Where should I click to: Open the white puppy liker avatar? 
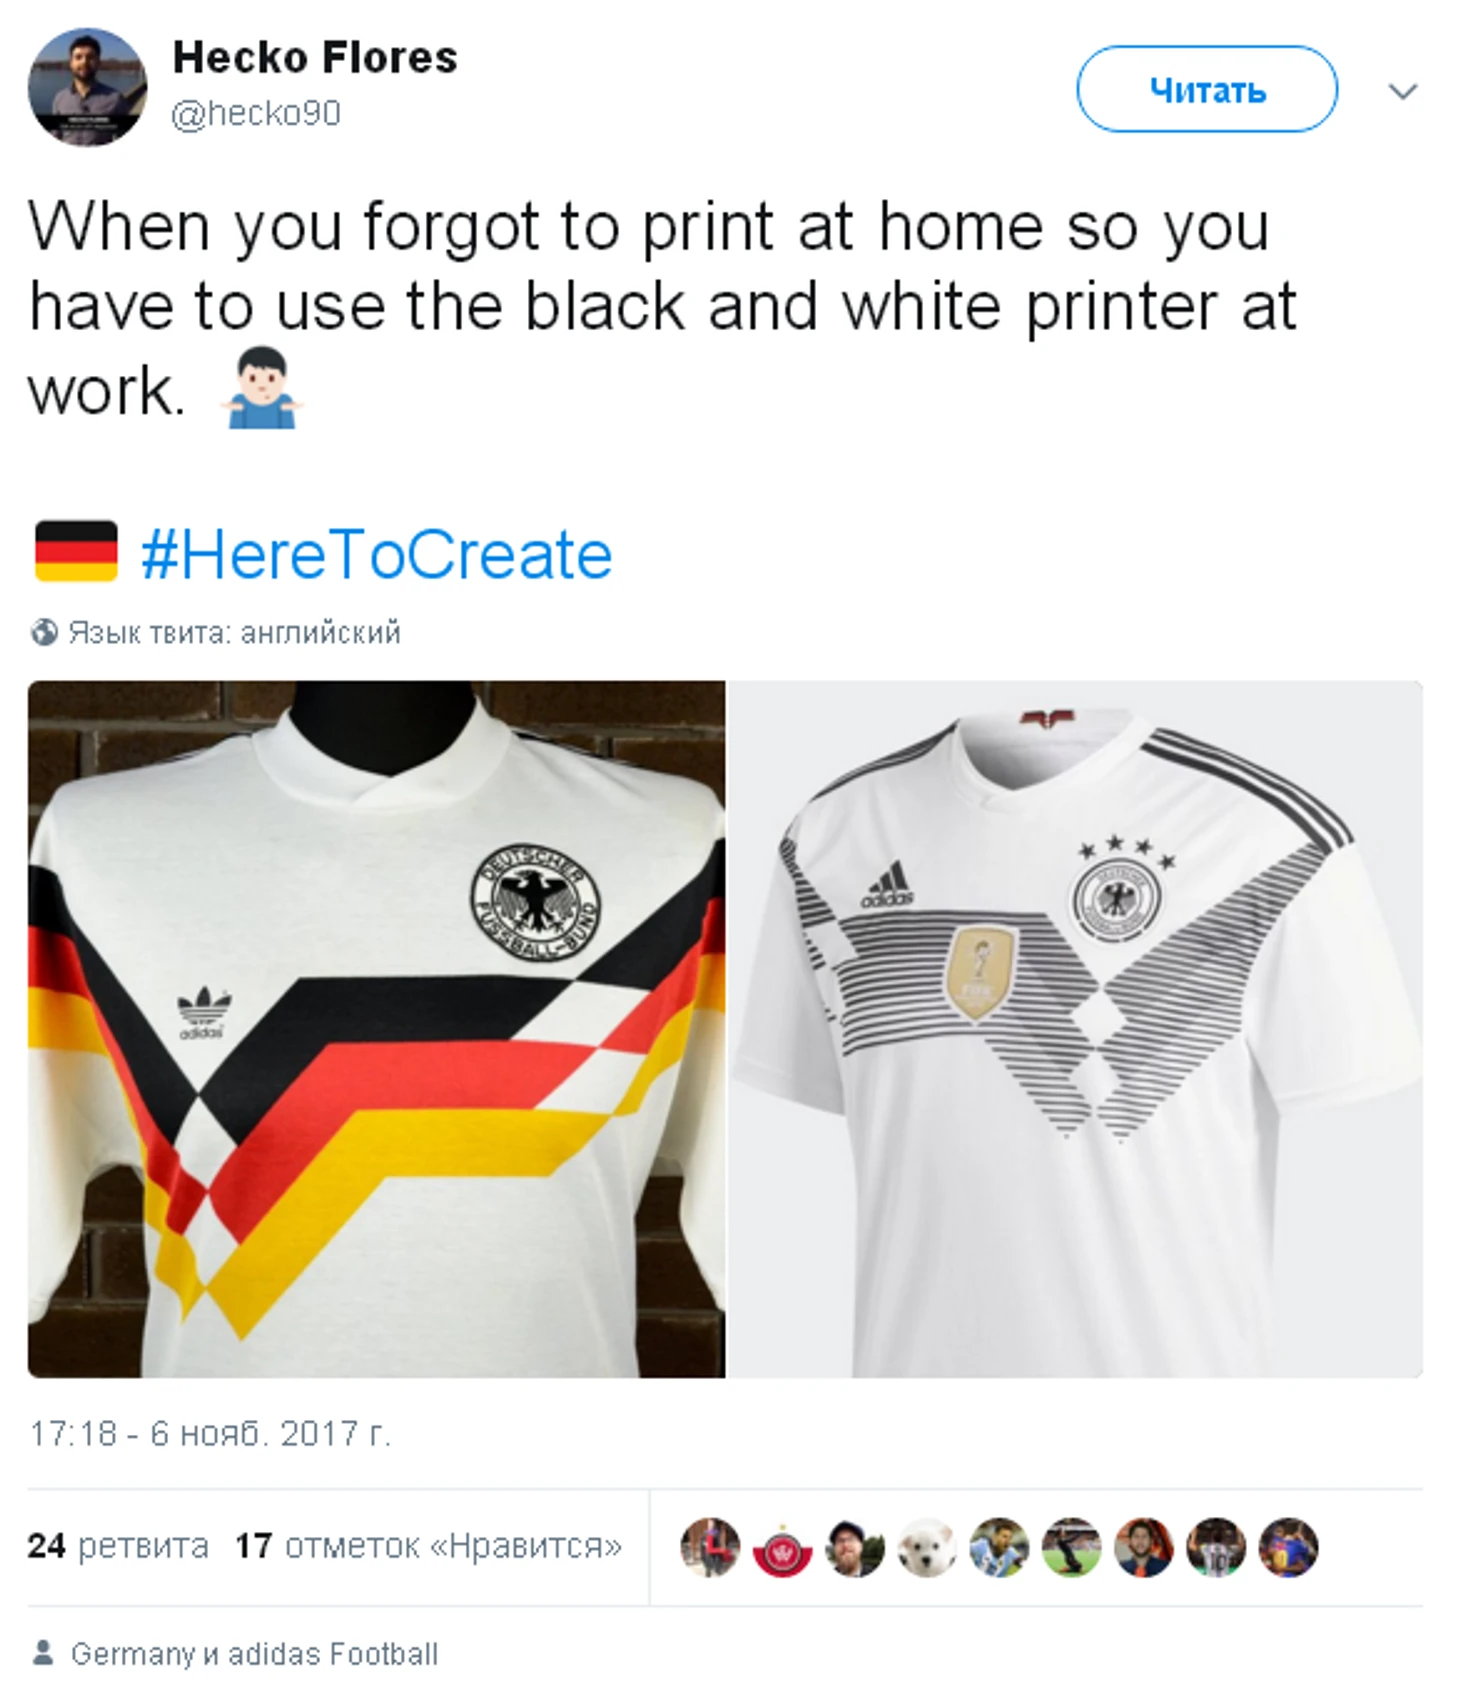[x=927, y=1547]
